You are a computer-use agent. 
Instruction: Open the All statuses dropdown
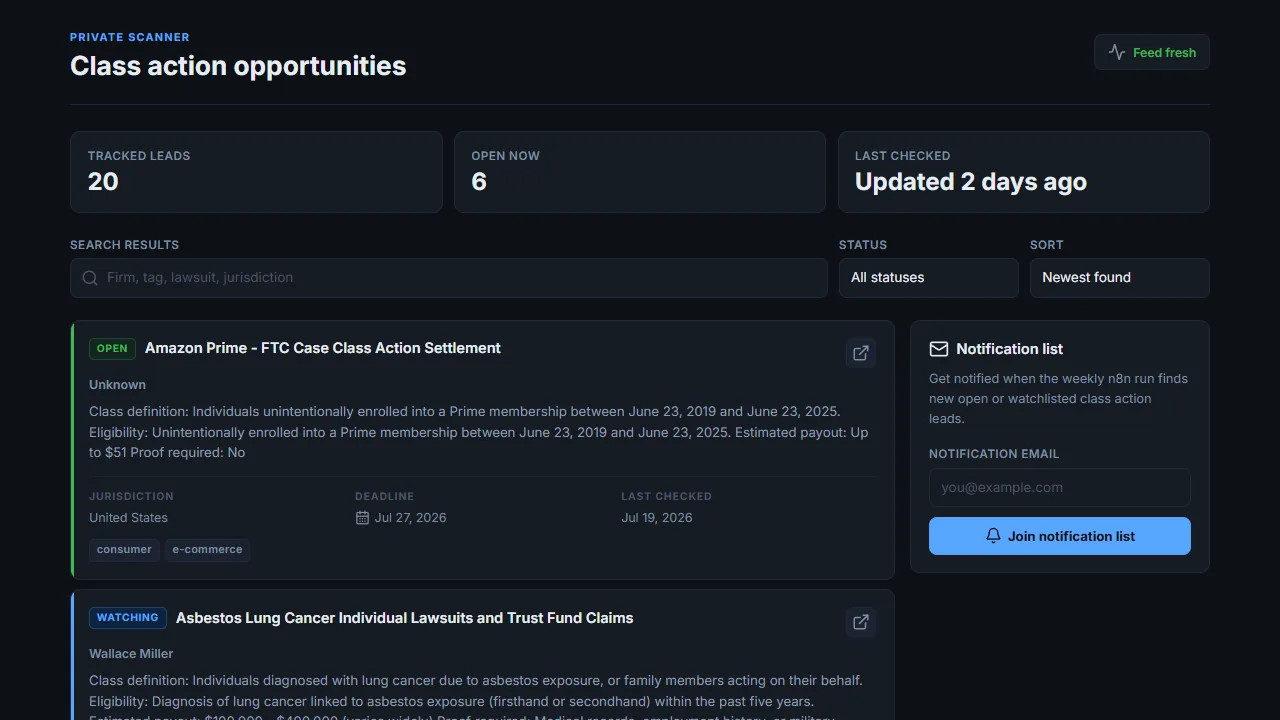928,278
